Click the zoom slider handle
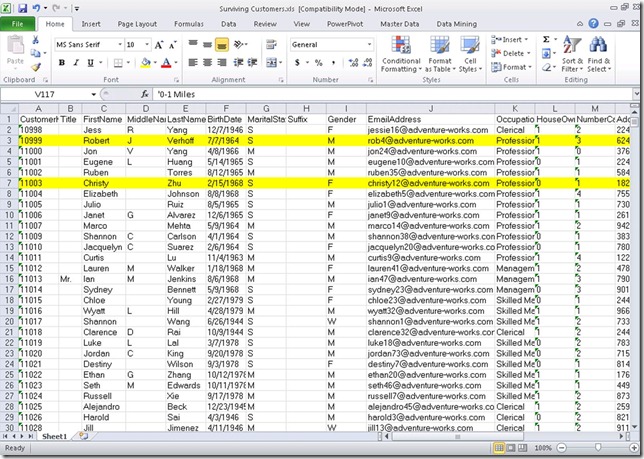Screen dimensions: 644x459 [x=598, y=448]
